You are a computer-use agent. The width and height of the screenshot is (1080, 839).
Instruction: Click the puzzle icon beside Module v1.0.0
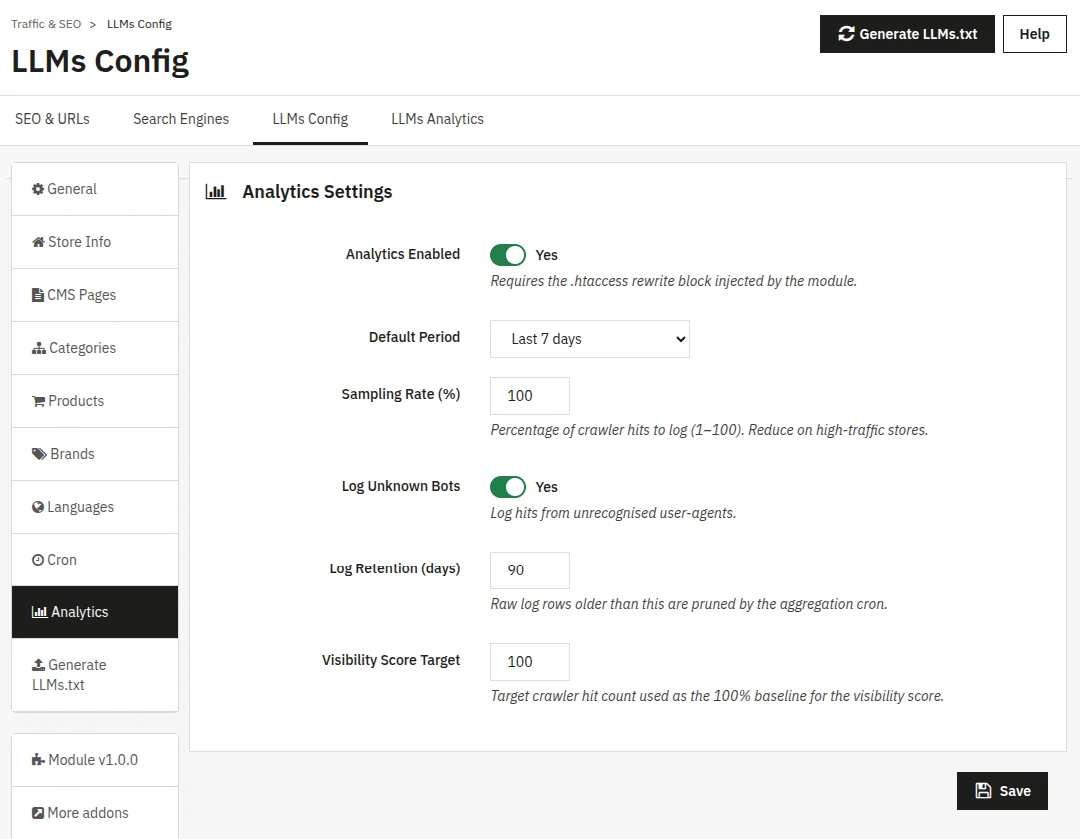39,760
